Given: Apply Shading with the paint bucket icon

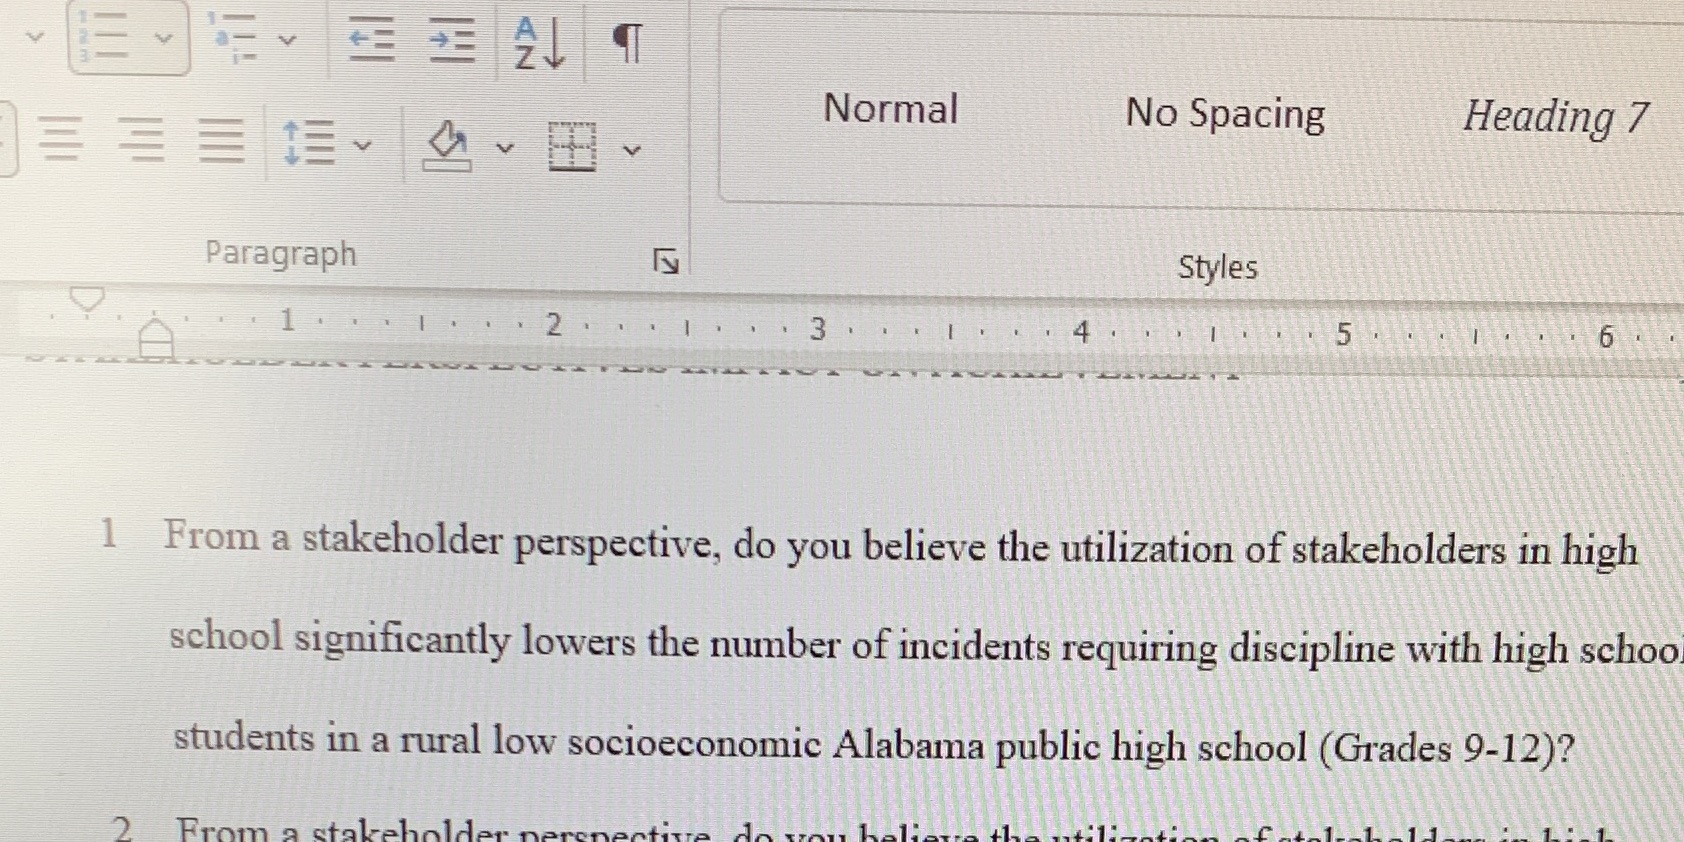Looking at the screenshot, I should tap(447, 146).
